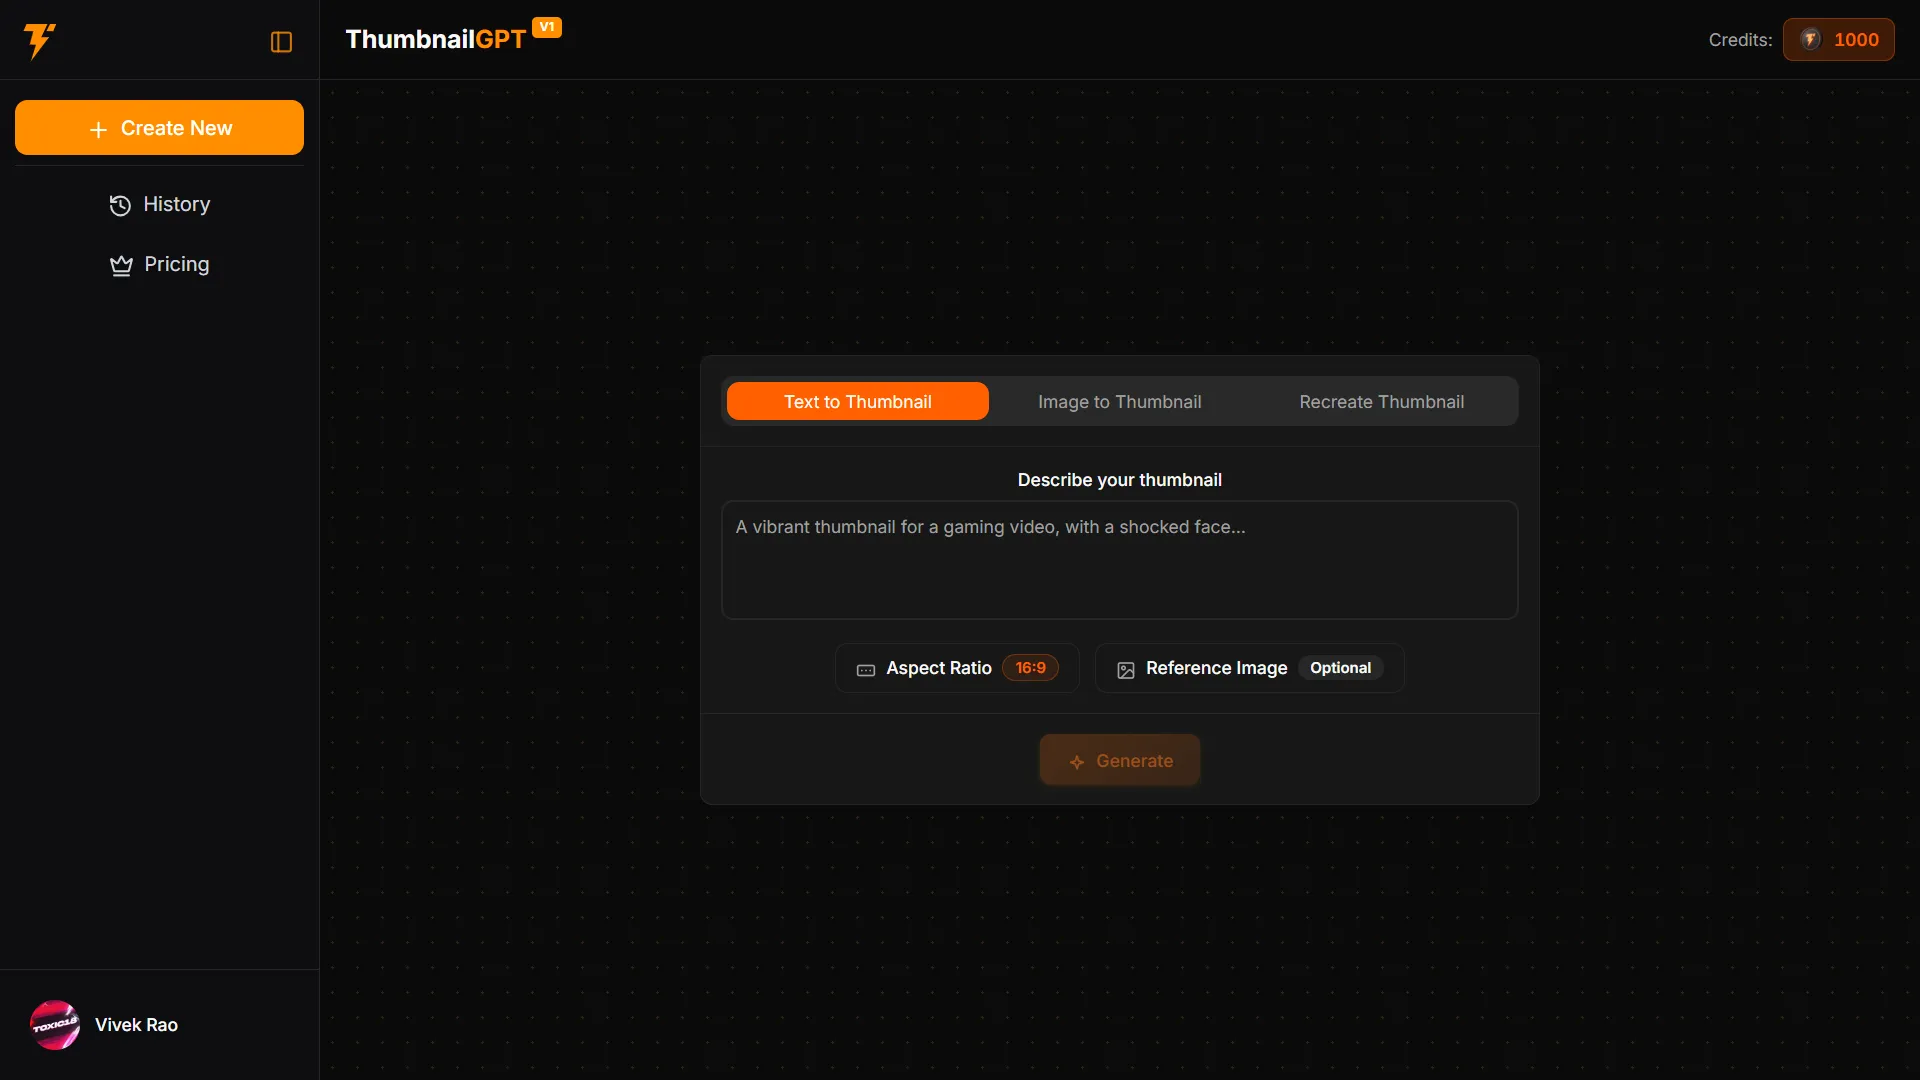This screenshot has width=1920, height=1080.
Task: Open the Reference Image optional upload
Action: click(1249, 668)
